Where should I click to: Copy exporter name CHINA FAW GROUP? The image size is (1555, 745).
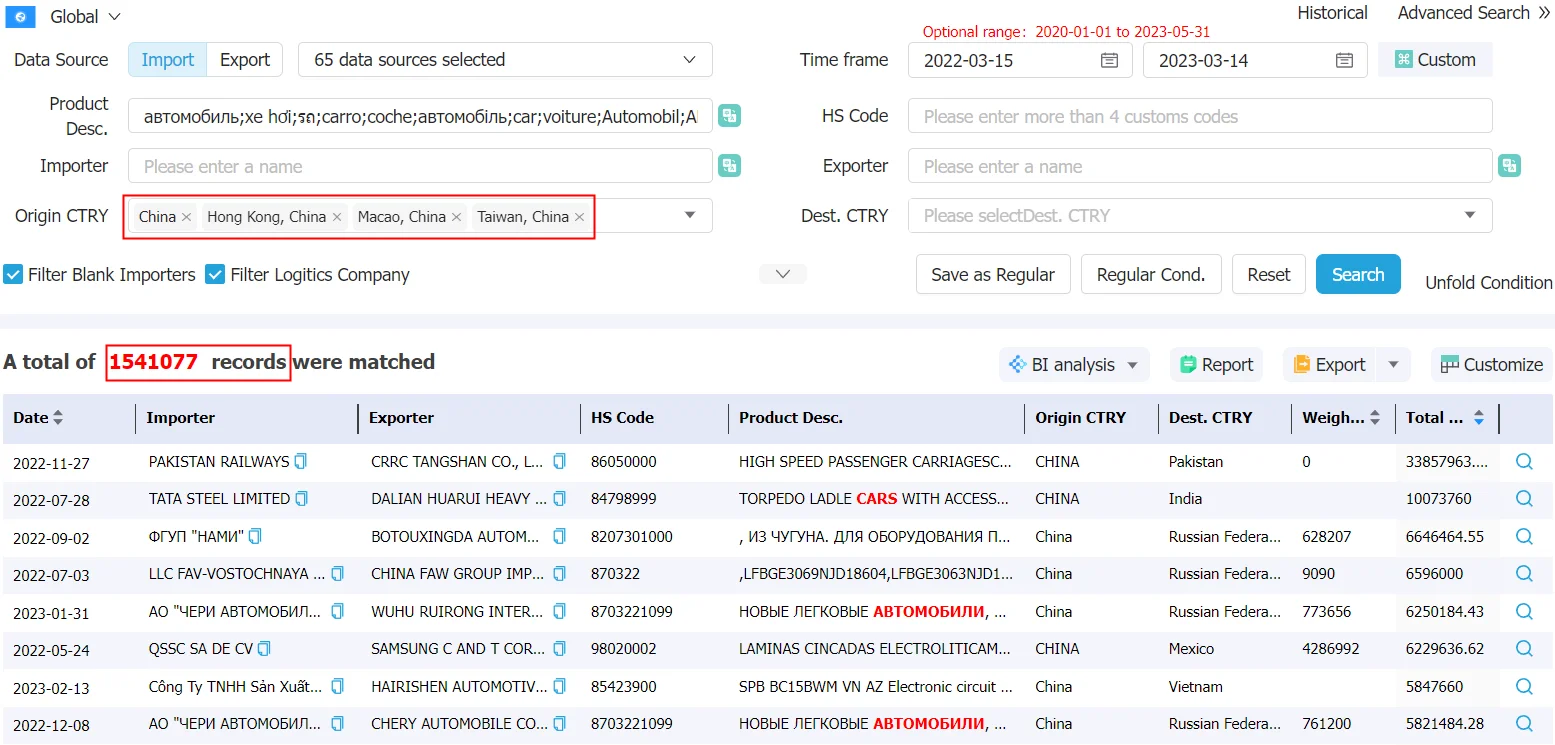pos(560,574)
